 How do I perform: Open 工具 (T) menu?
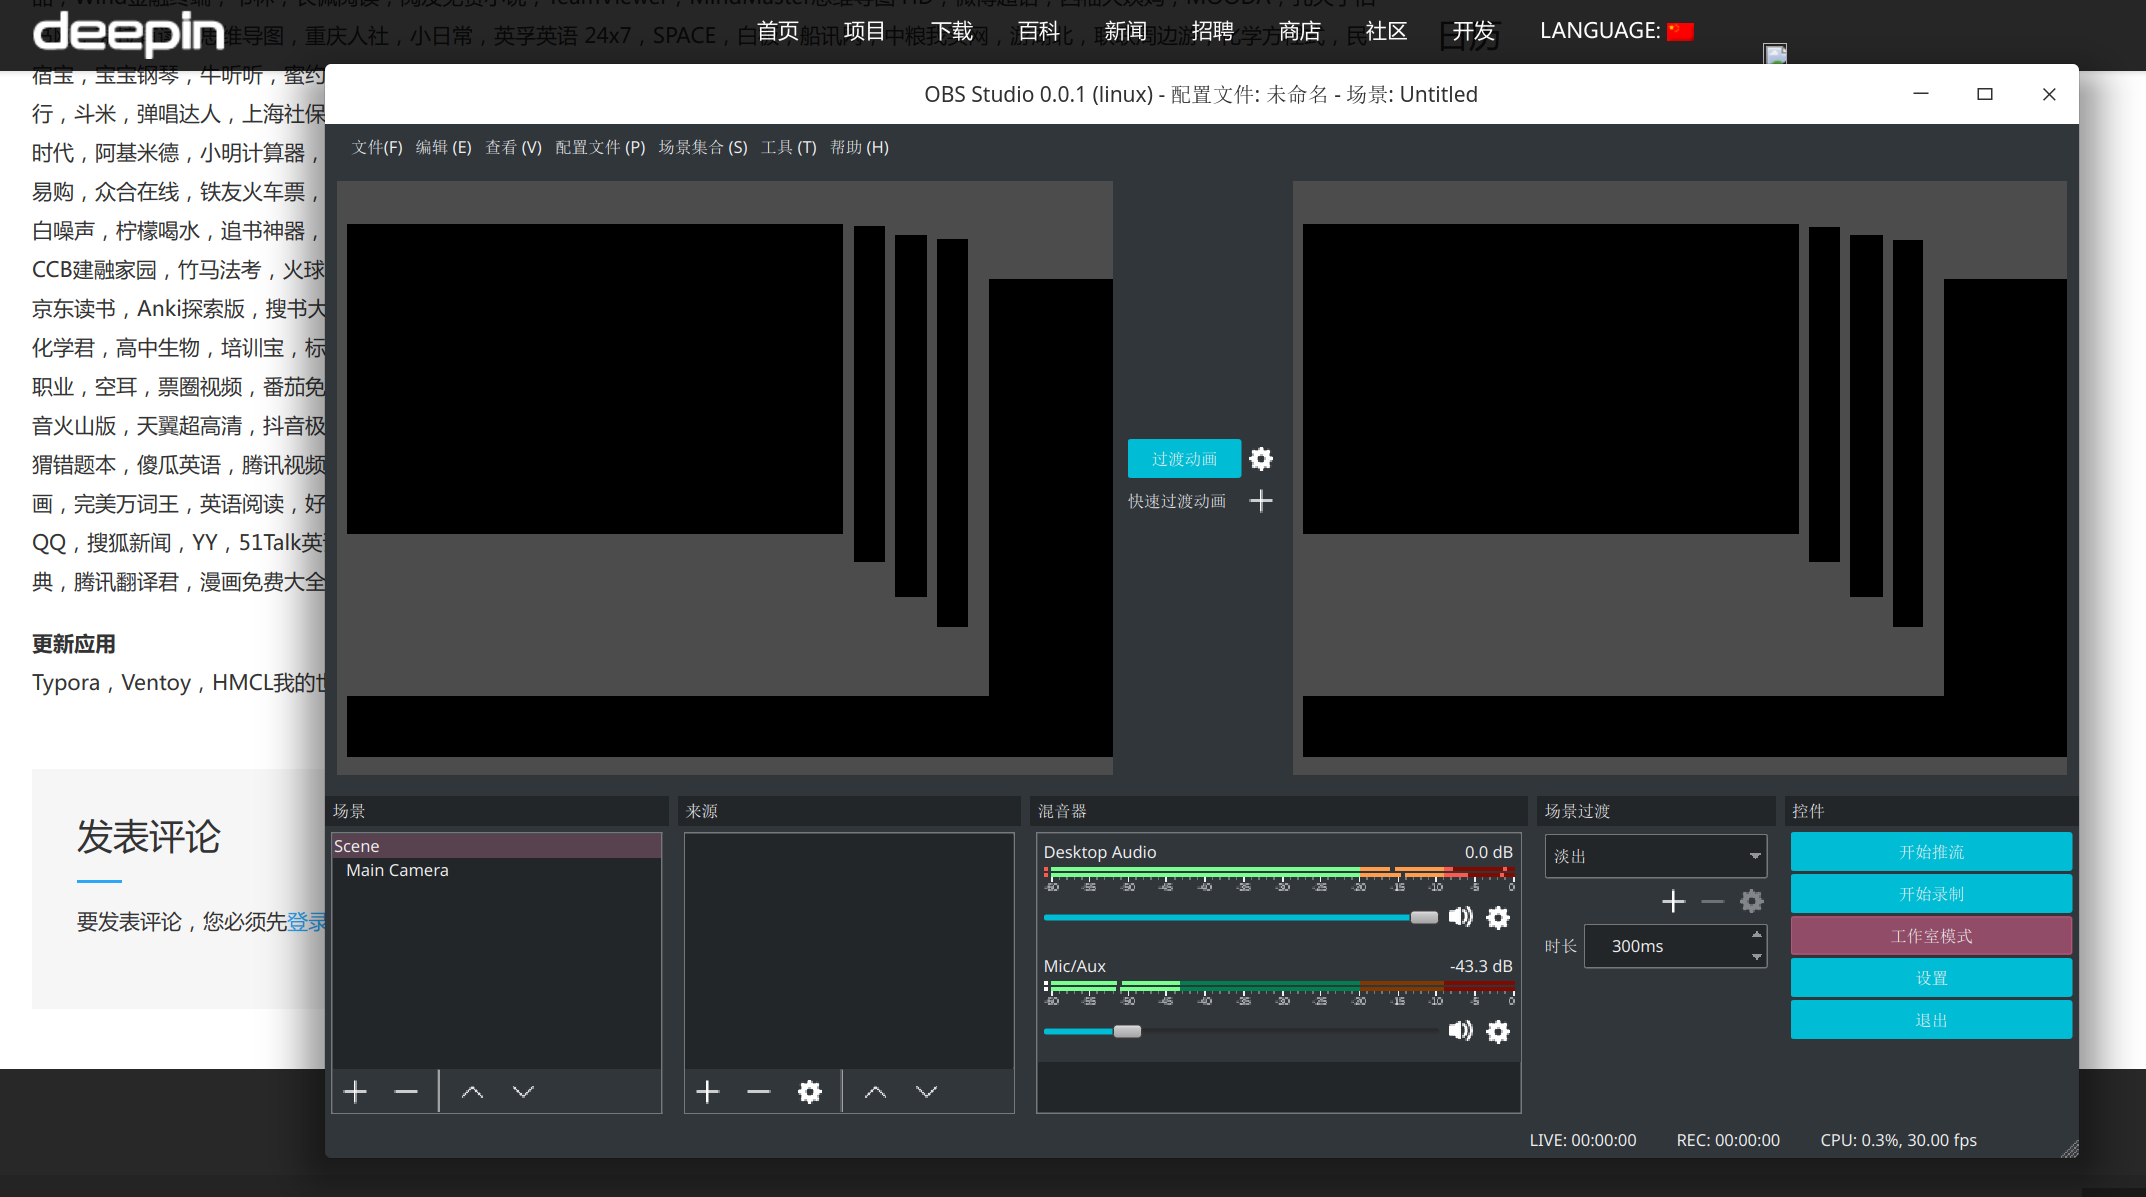(788, 147)
